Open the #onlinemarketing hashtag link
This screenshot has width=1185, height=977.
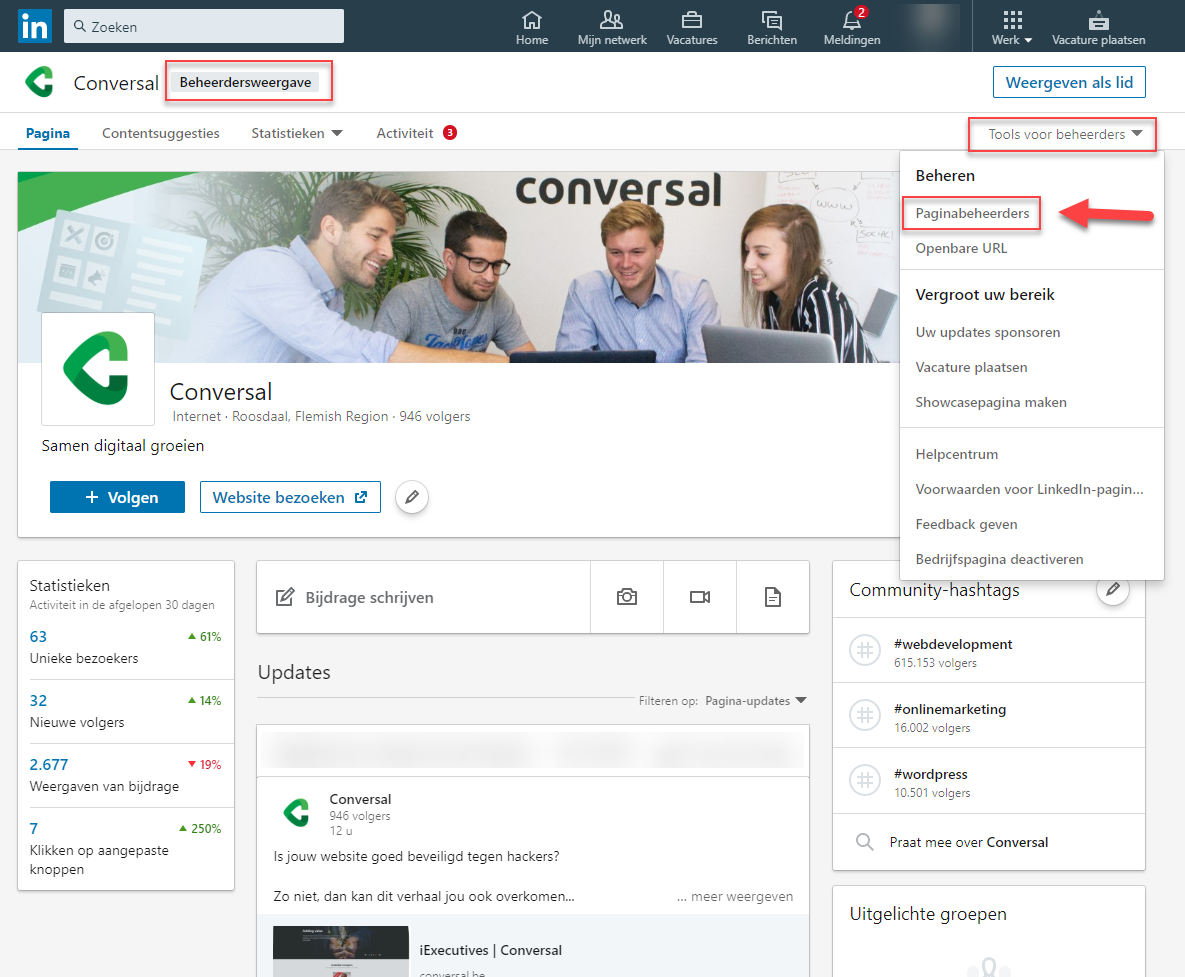pos(949,709)
